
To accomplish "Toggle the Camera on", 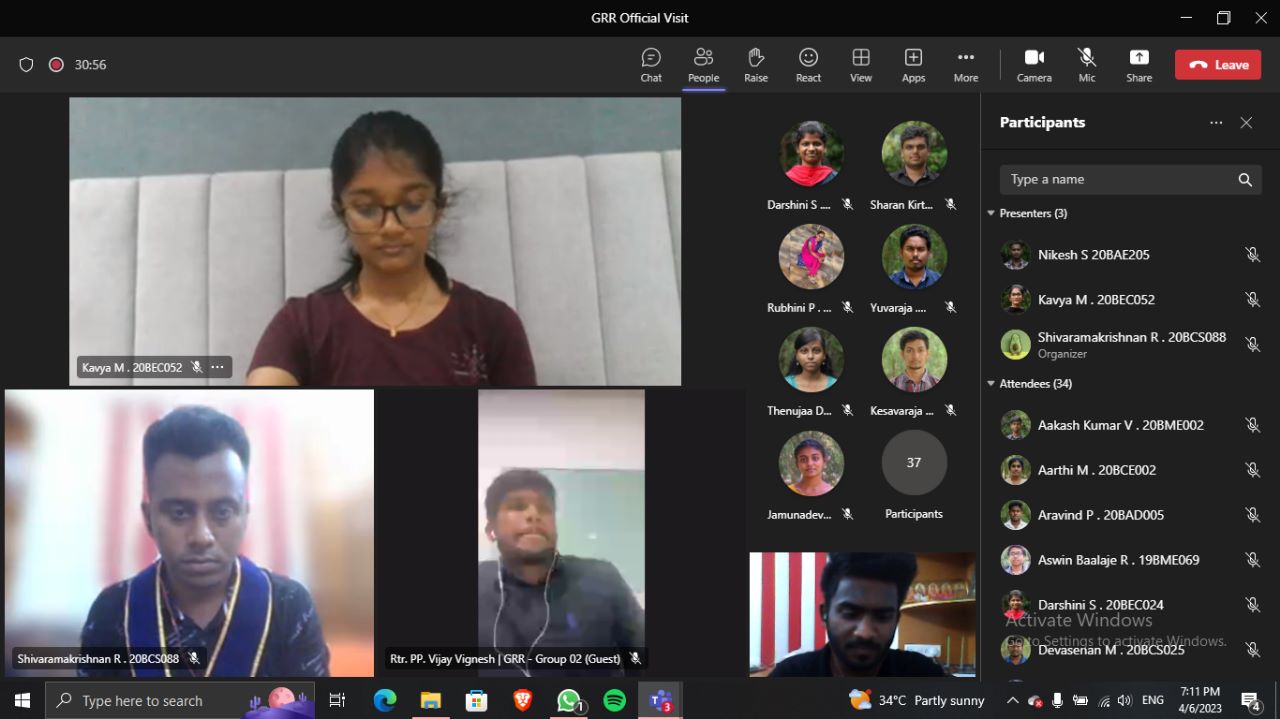I will [x=1034, y=65].
